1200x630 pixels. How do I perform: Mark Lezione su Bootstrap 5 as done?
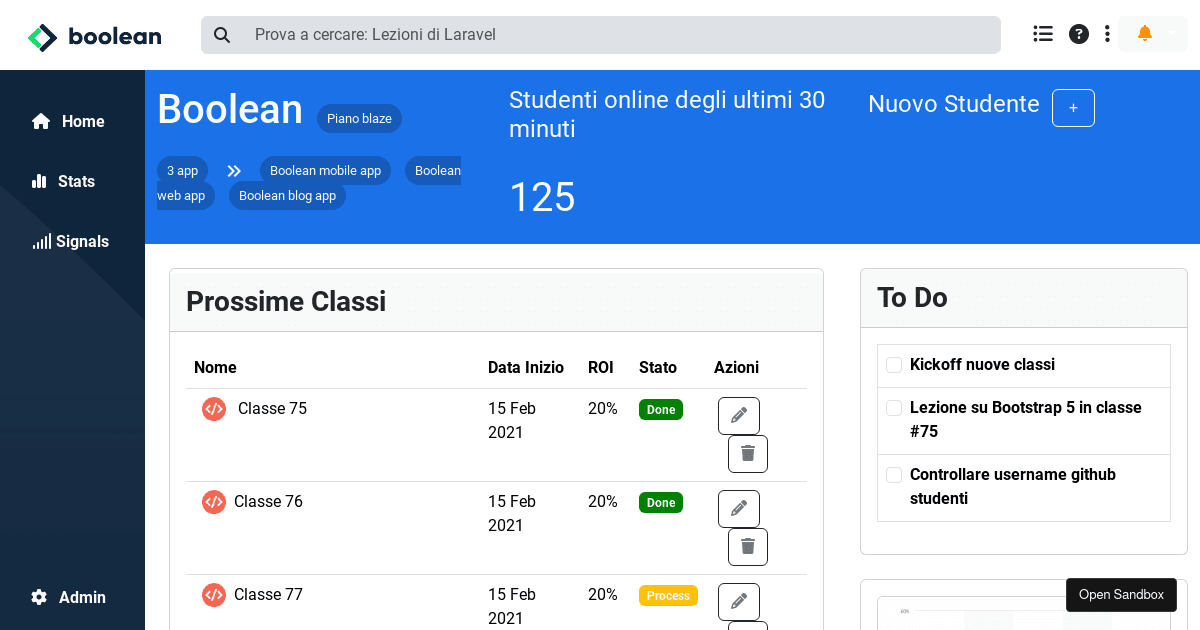893,407
